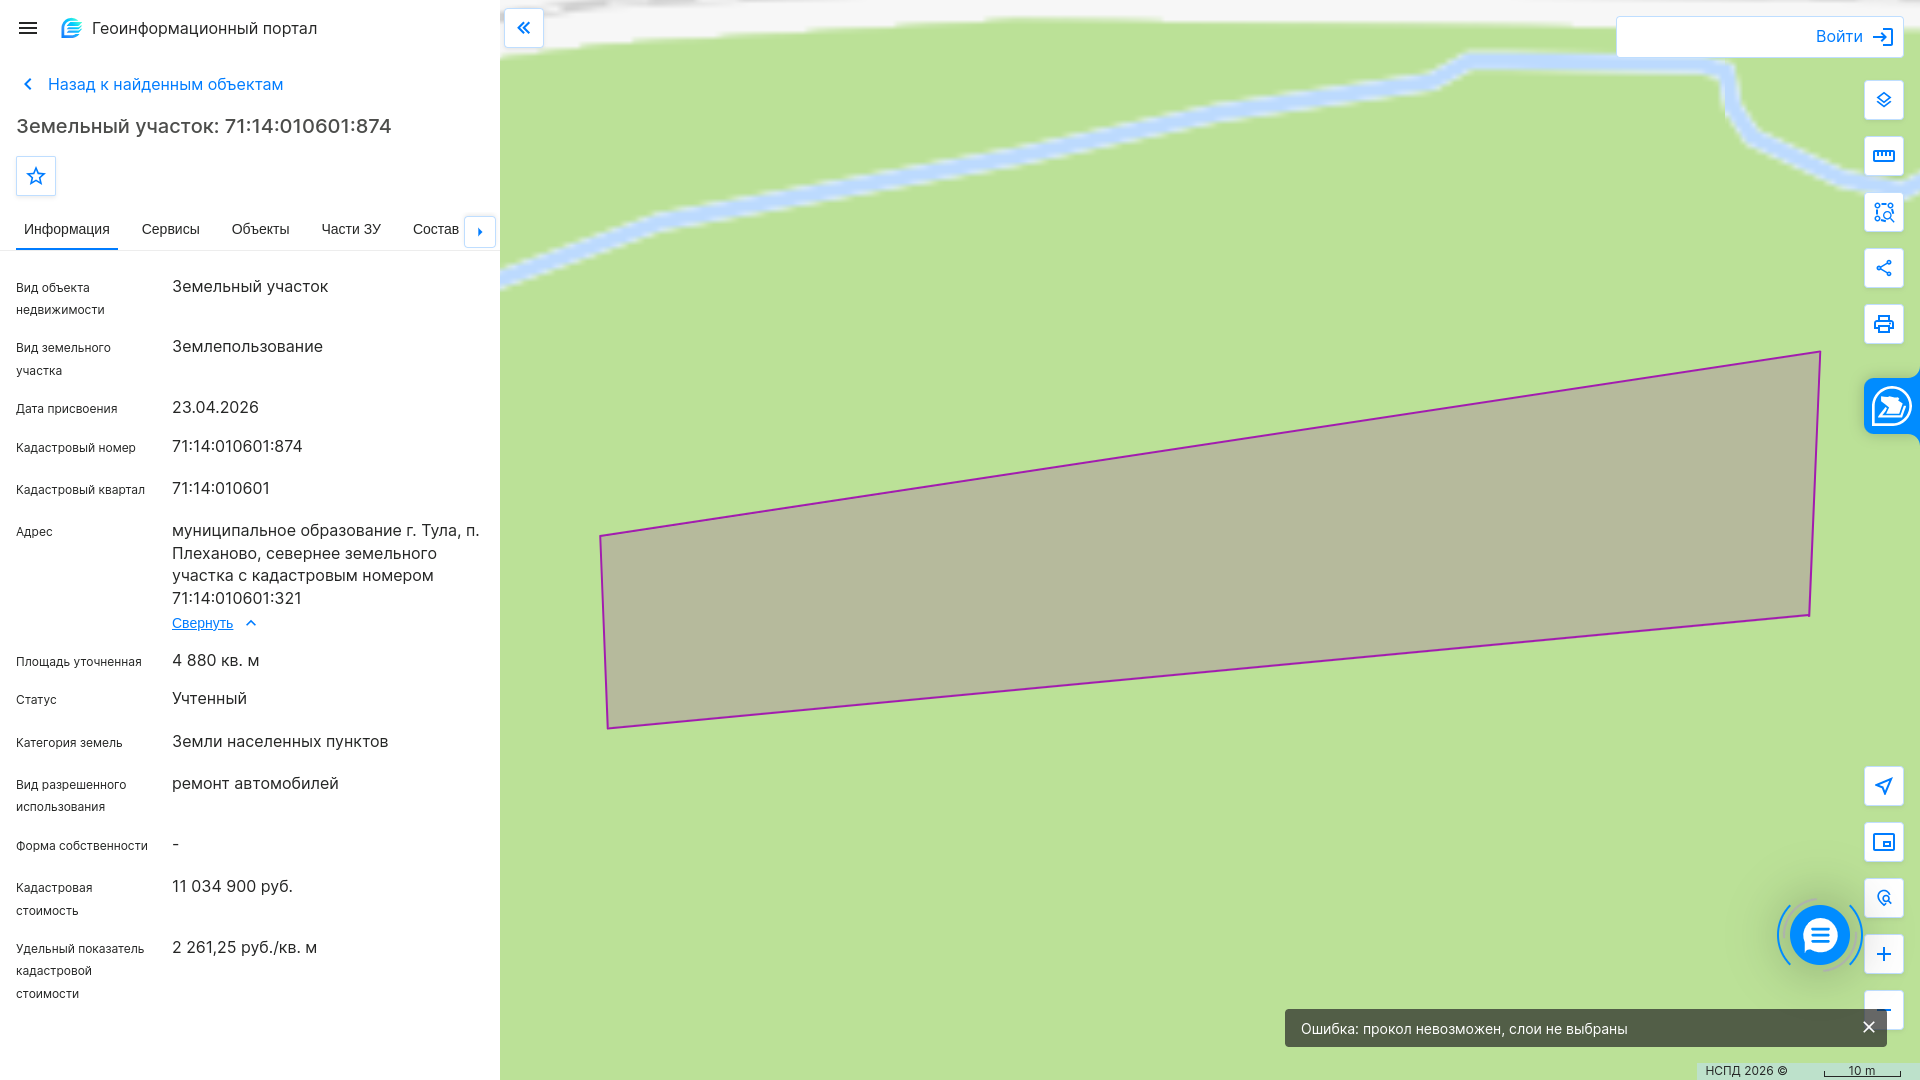Switch to the Сервисы tab
This screenshot has height=1080, width=1920.
[171, 229]
